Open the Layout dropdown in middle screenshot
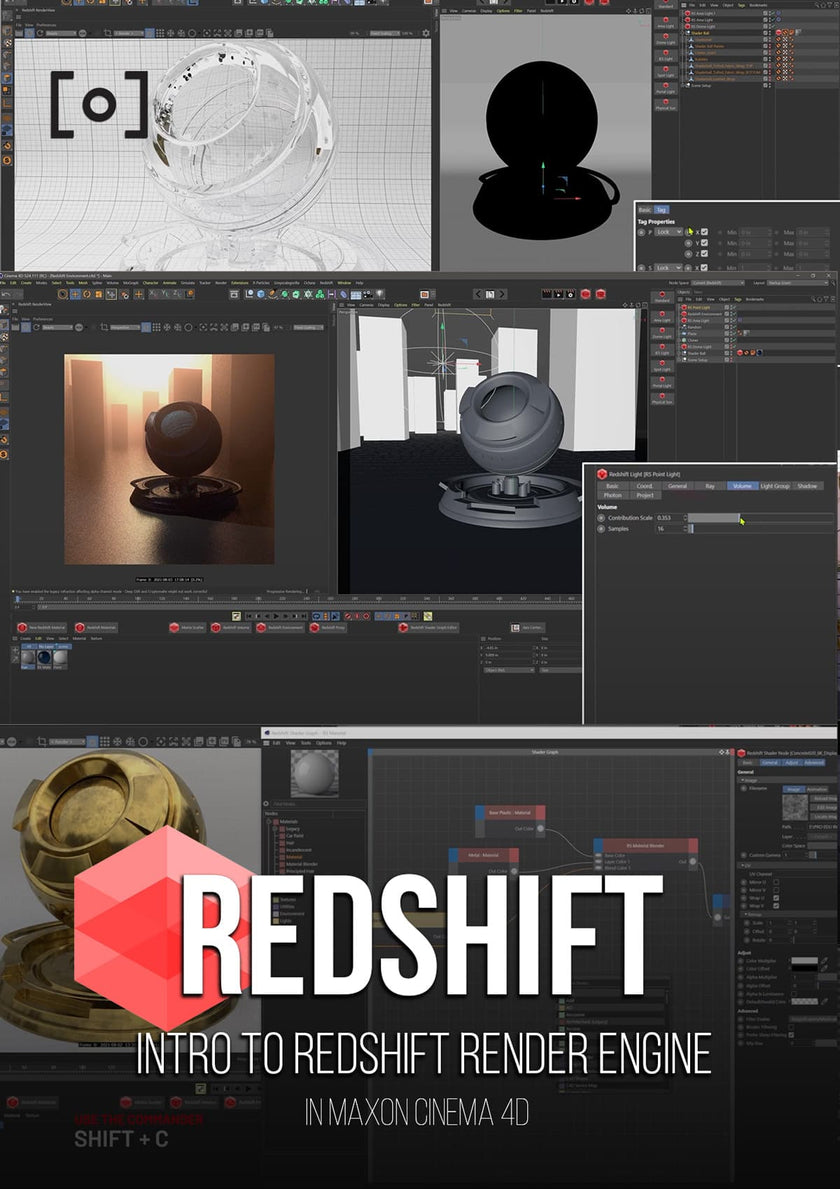This screenshot has width=840, height=1189. (798, 283)
